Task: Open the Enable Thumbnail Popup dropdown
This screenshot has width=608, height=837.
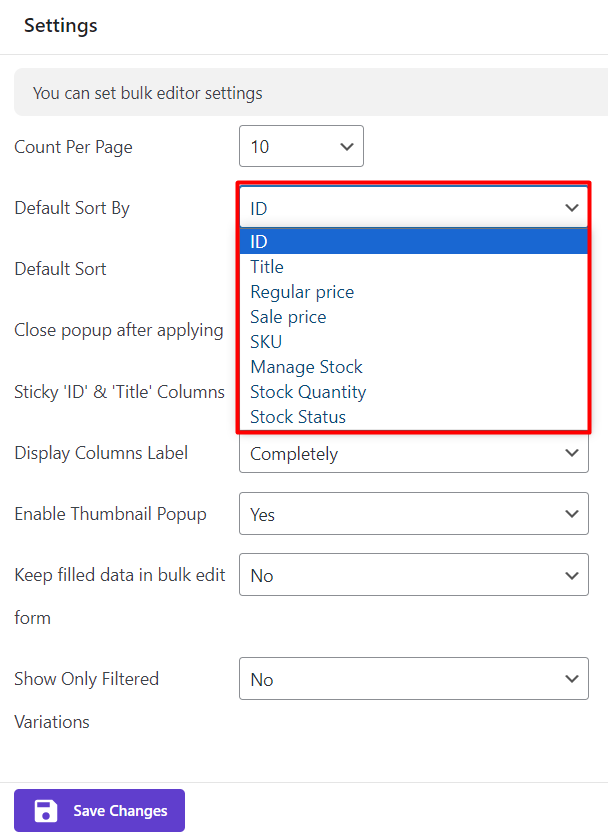Action: pyautogui.click(x=414, y=514)
